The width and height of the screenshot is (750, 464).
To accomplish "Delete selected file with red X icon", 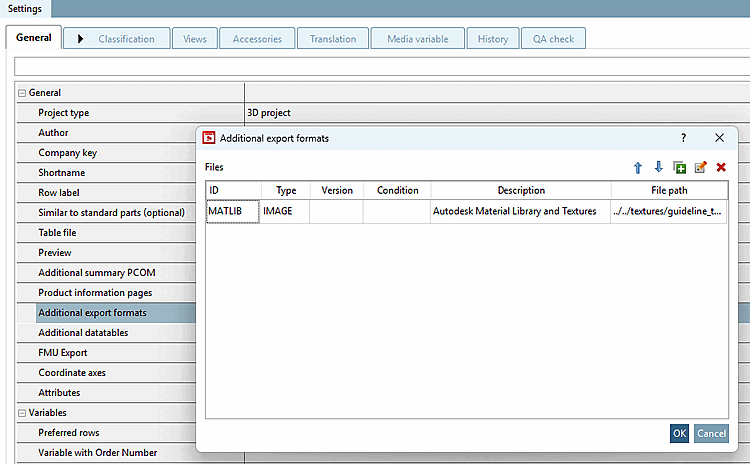I will tap(721, 167).
